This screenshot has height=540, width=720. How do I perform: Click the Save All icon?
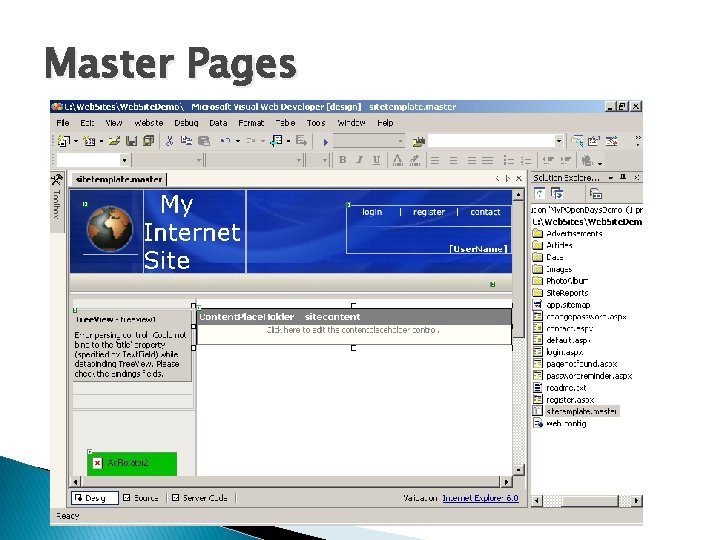coord(148,141)
